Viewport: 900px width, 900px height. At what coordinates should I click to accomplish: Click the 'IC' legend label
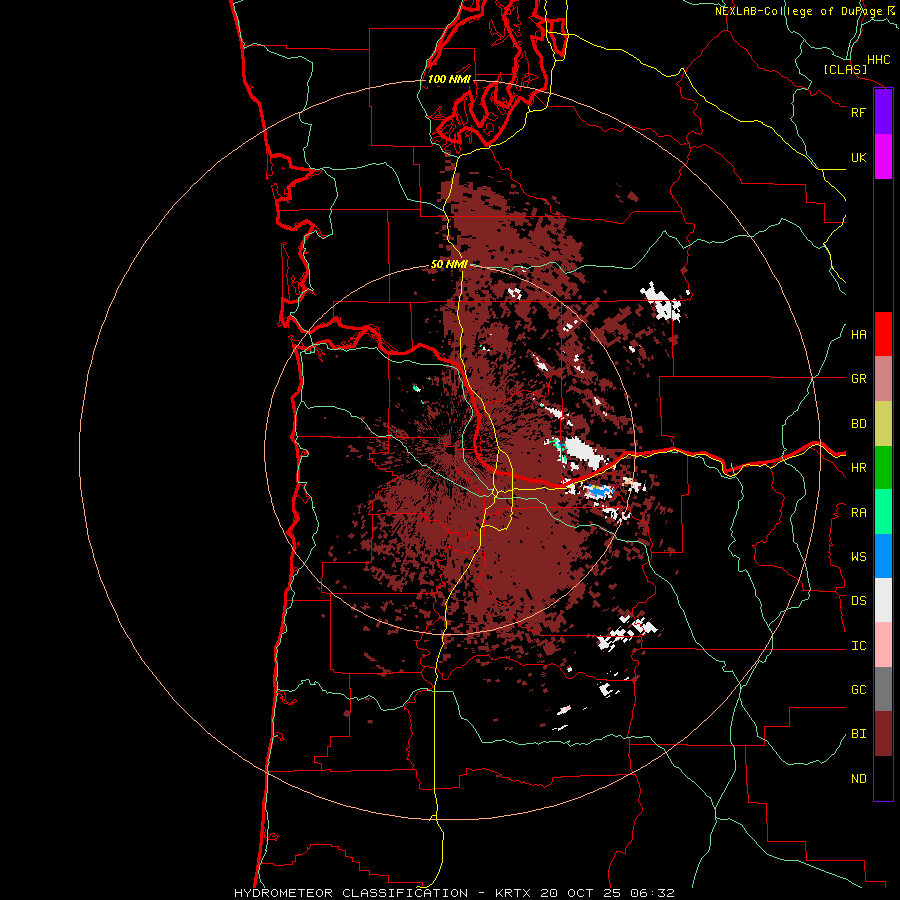coord(858,646)
